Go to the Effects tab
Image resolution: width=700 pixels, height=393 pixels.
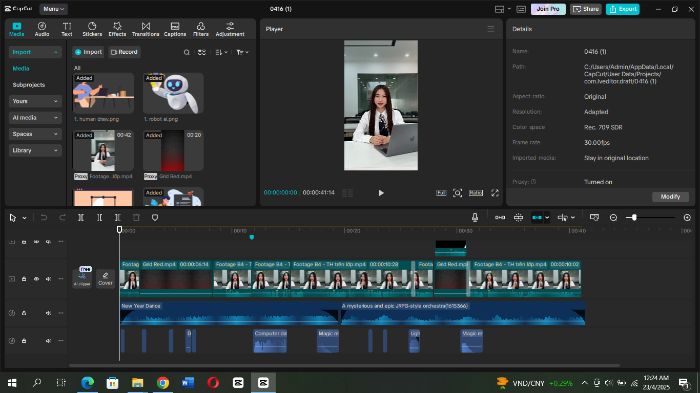point(117,29)
